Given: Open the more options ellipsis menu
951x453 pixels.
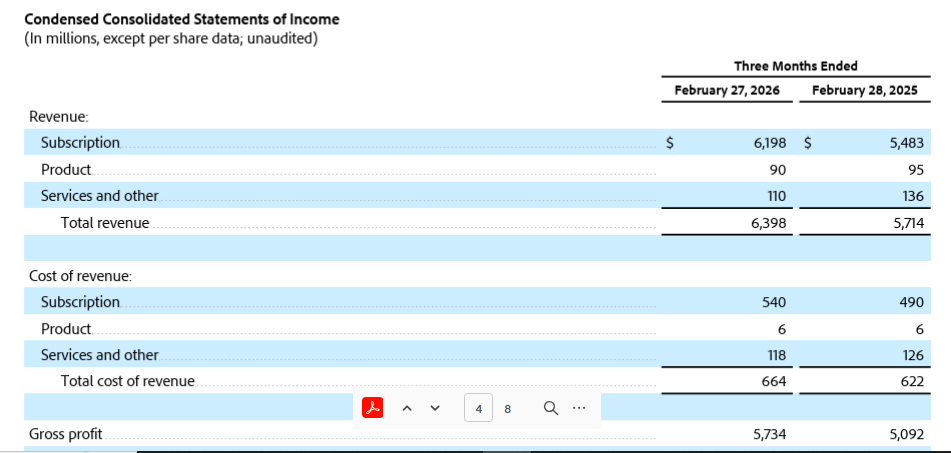Looking at the screenshot, I should (579, 408).
